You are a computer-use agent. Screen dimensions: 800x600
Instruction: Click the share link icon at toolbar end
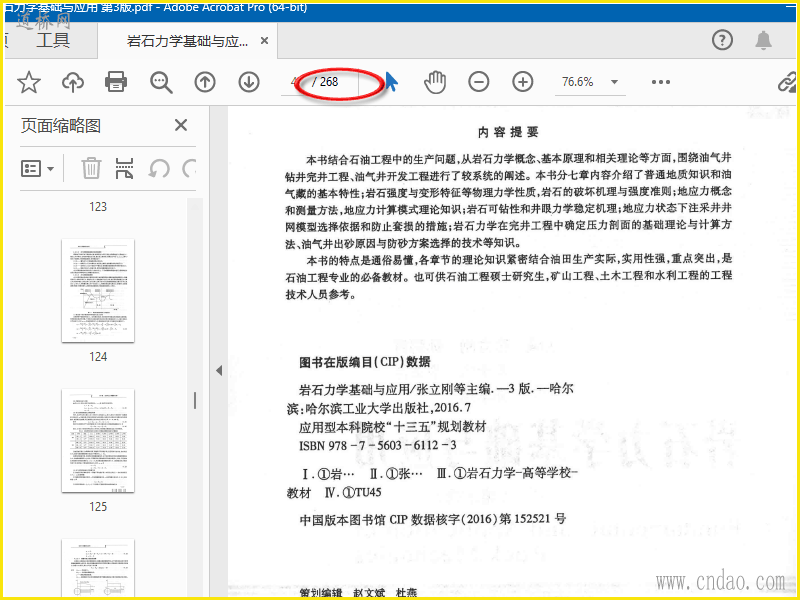point(787,82)
